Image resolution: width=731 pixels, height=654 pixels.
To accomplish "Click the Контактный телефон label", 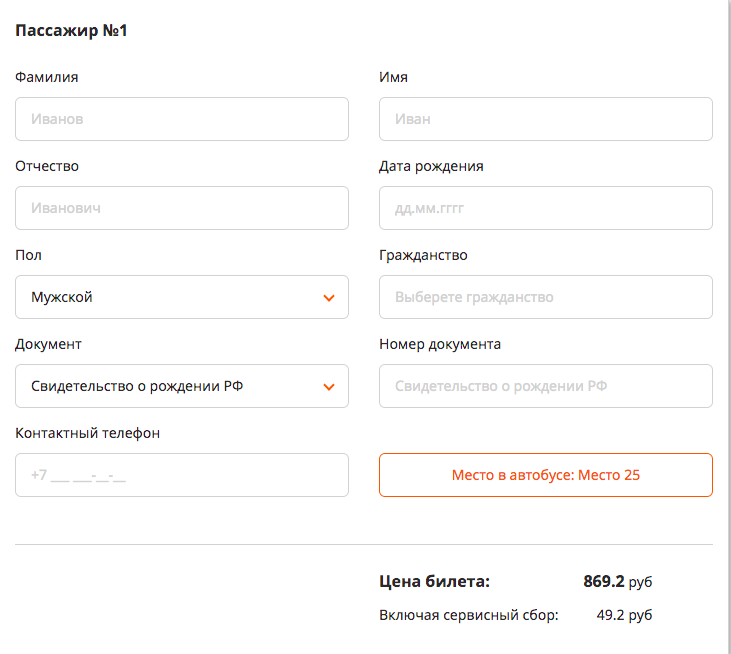I will [x=88, y=434].
